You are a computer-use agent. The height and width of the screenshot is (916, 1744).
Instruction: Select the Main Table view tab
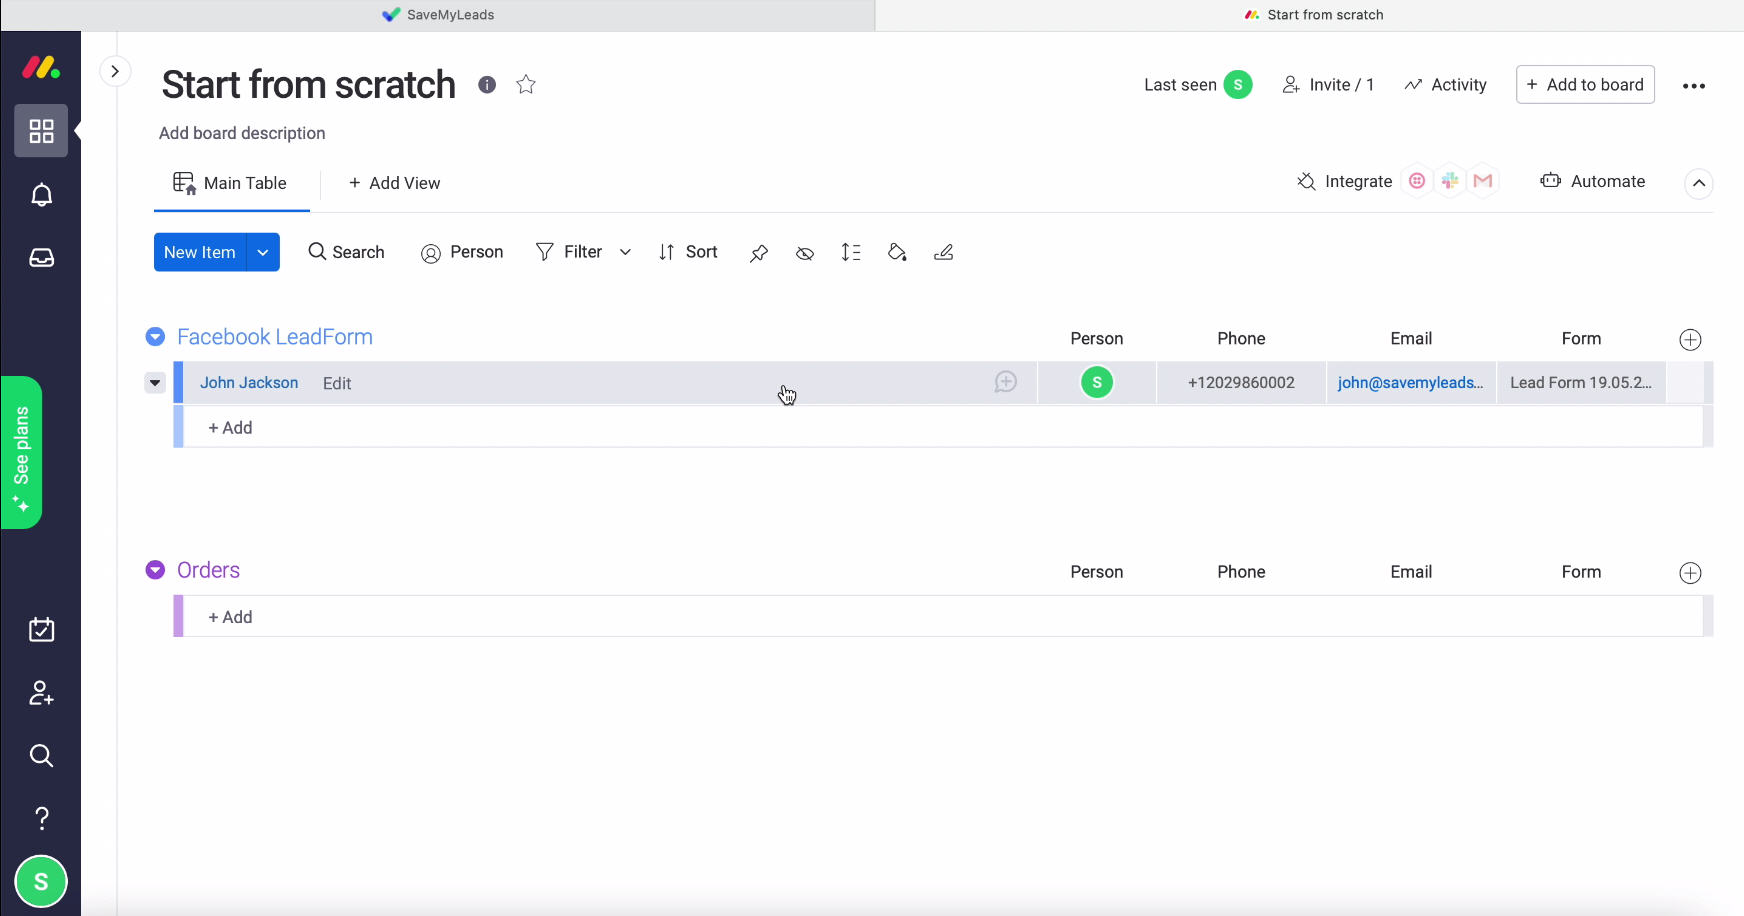pos(231,183)
